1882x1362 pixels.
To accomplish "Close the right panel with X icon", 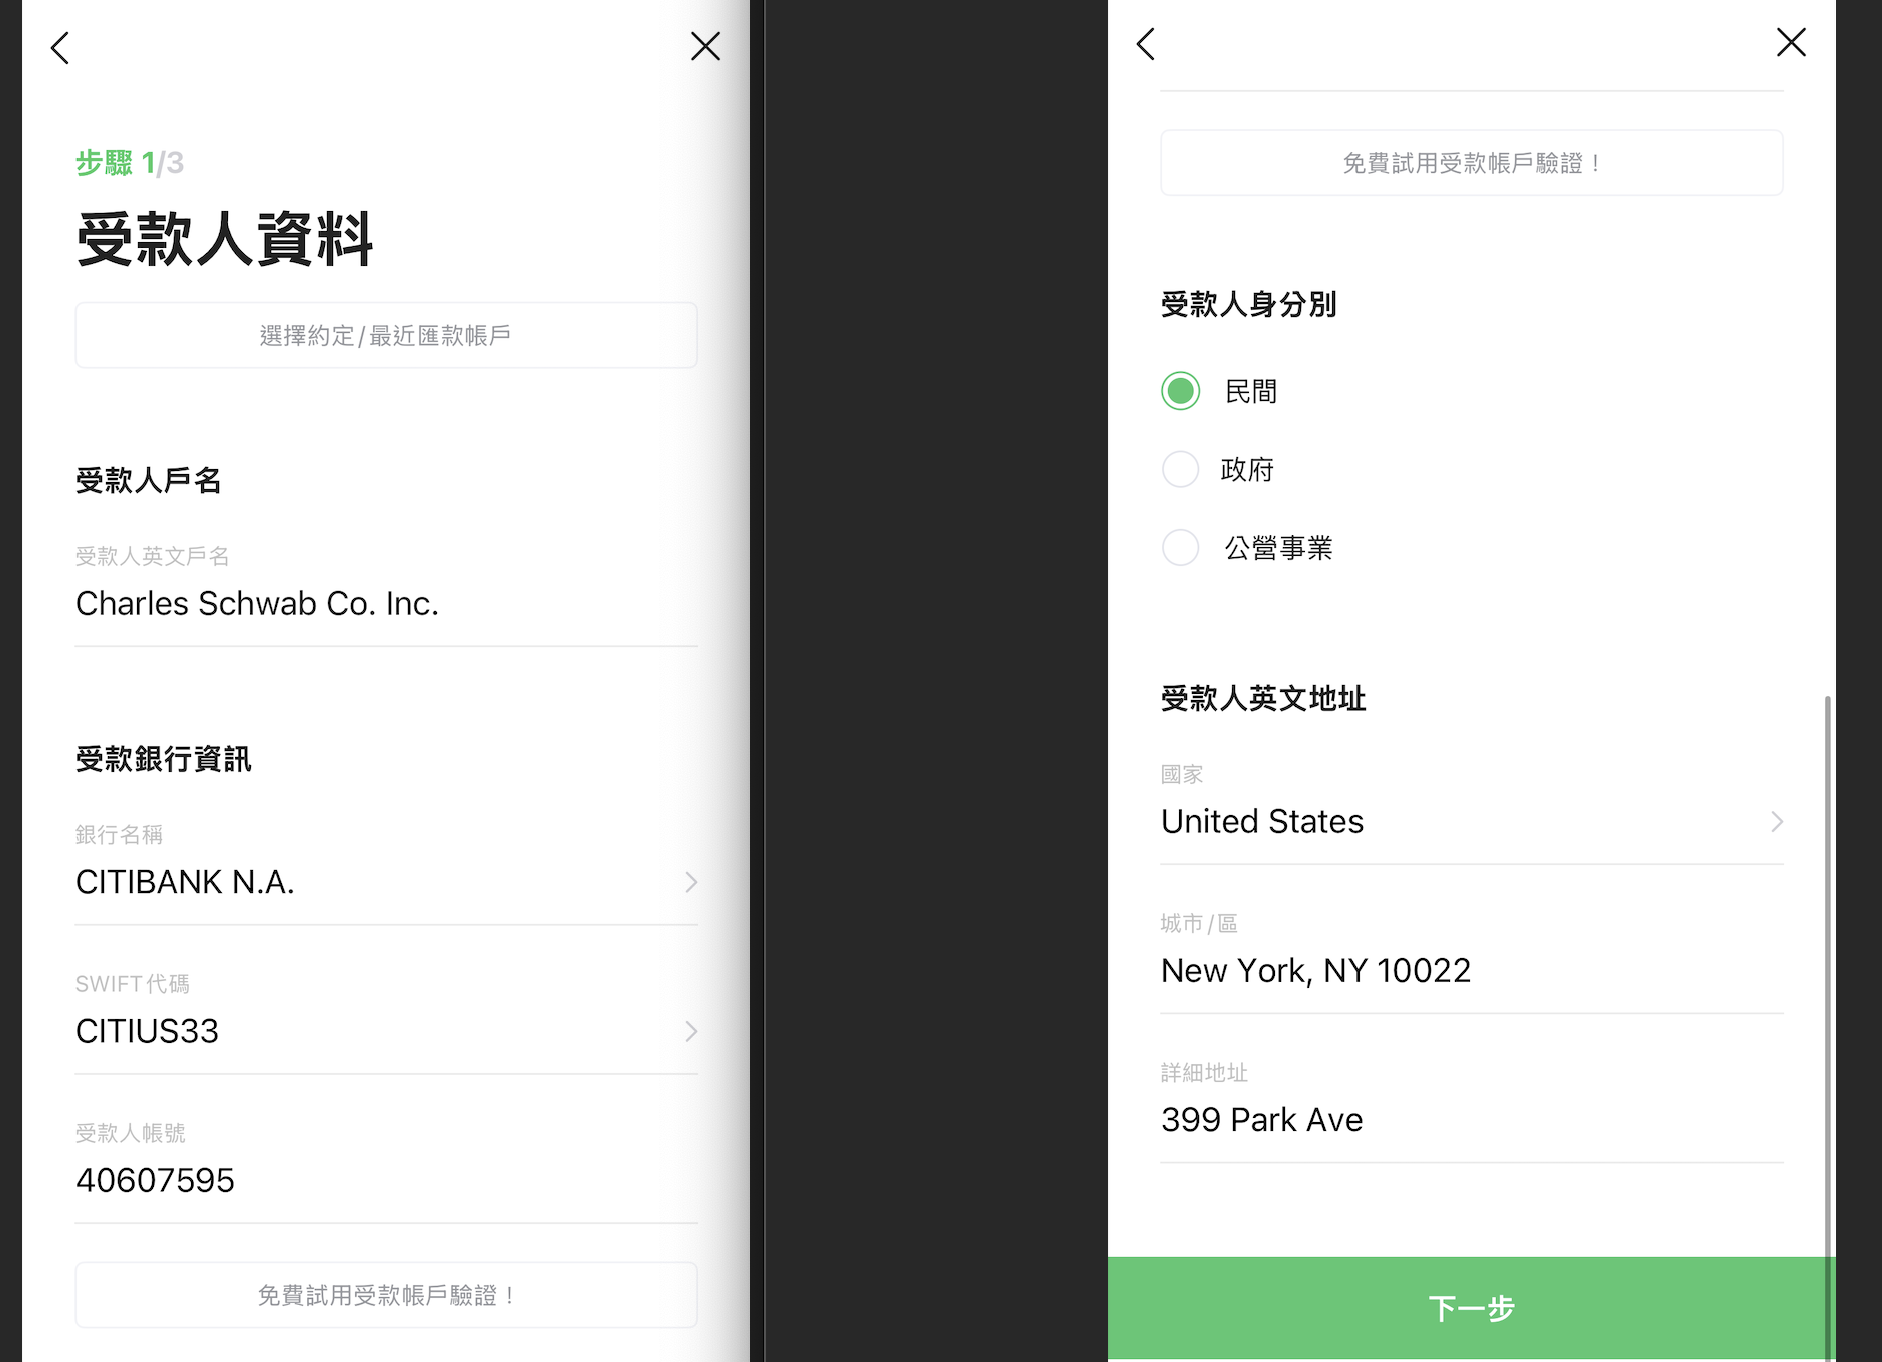I will click(x=1791, y=42).
